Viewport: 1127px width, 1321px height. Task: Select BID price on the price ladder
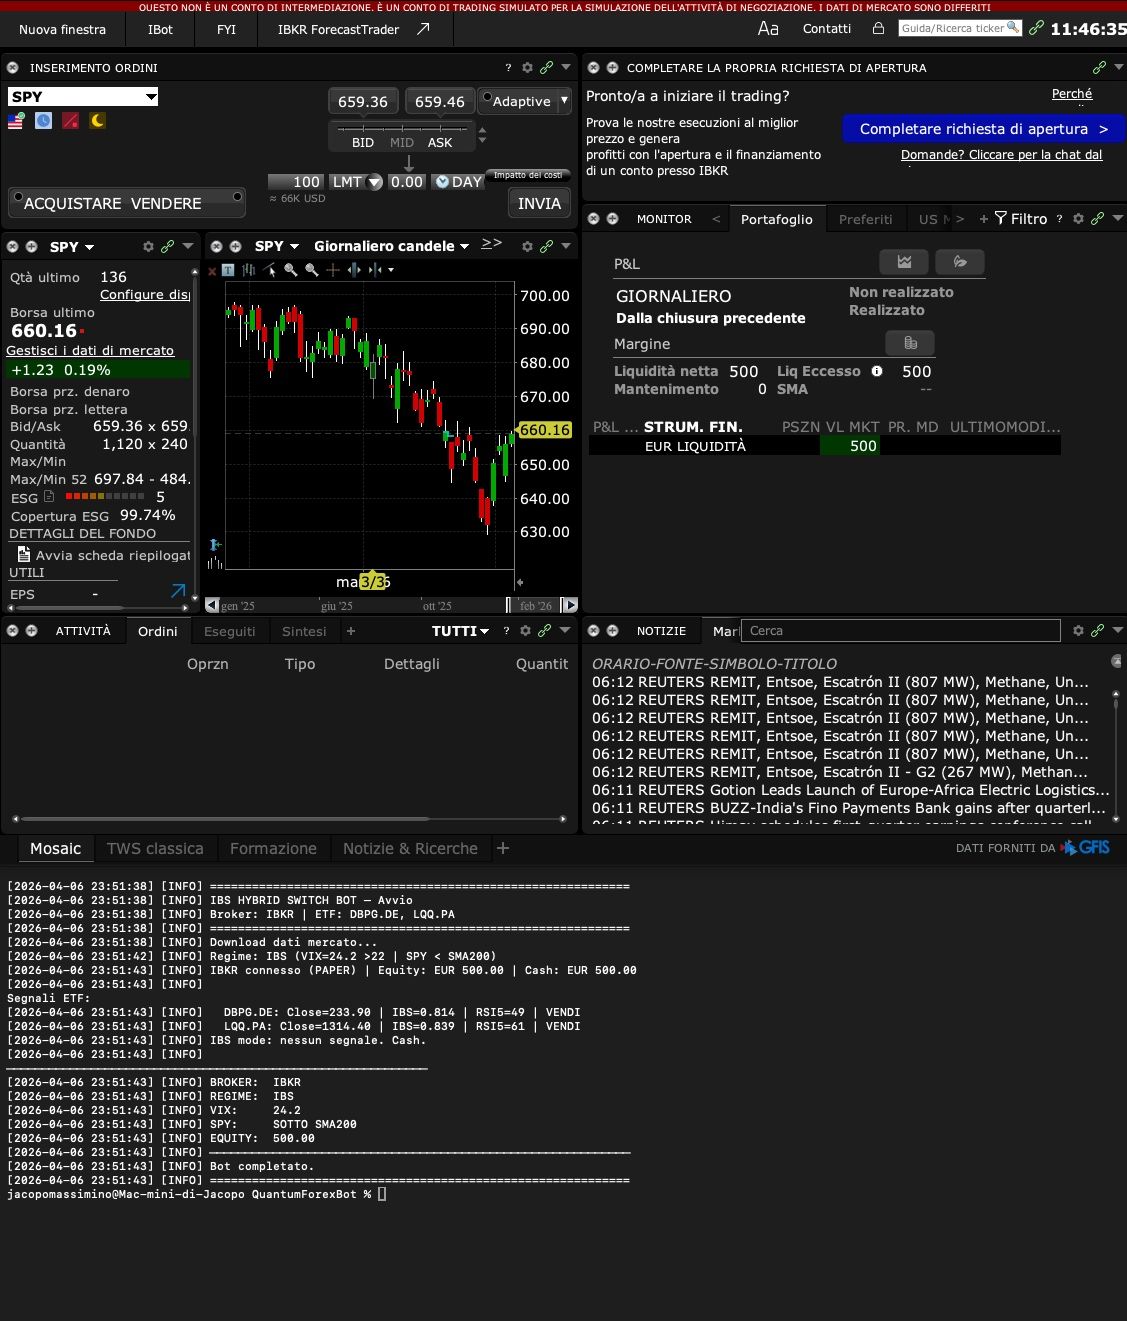pyautogui.click(x=363, y=143)
